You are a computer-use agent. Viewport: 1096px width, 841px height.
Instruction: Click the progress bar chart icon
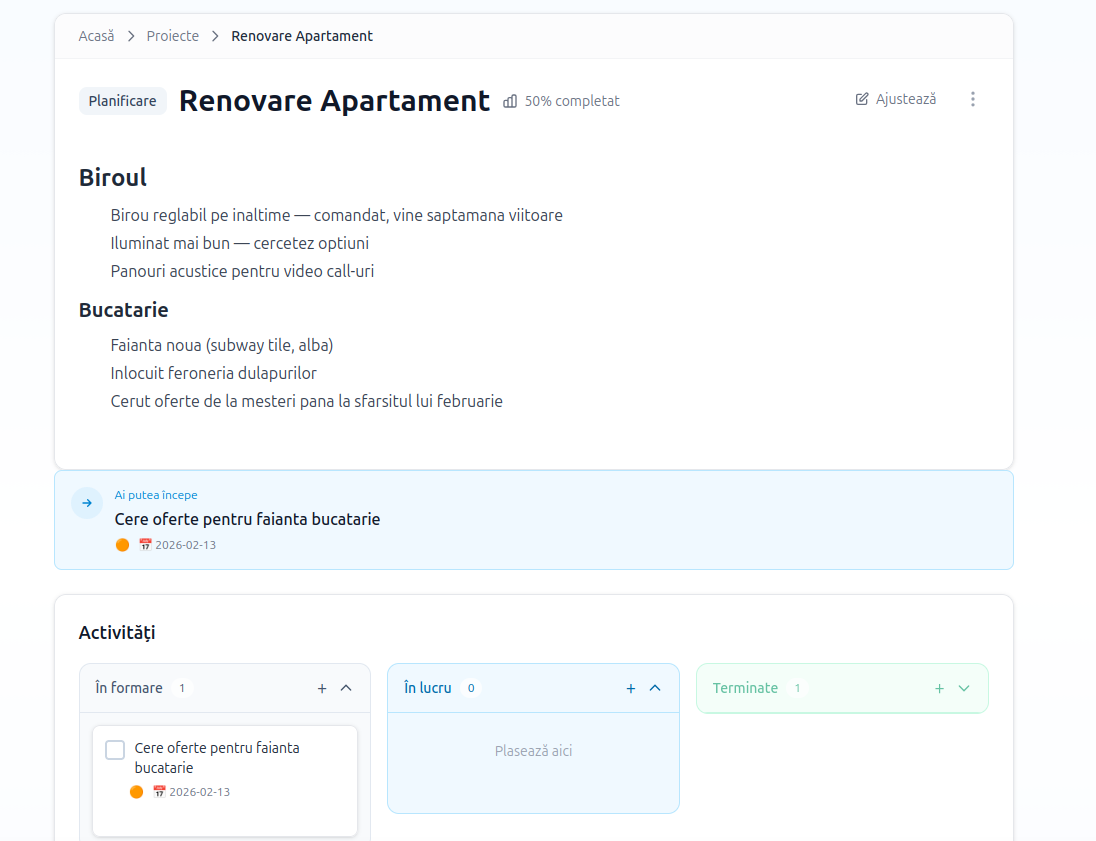[x=510, y=101]
